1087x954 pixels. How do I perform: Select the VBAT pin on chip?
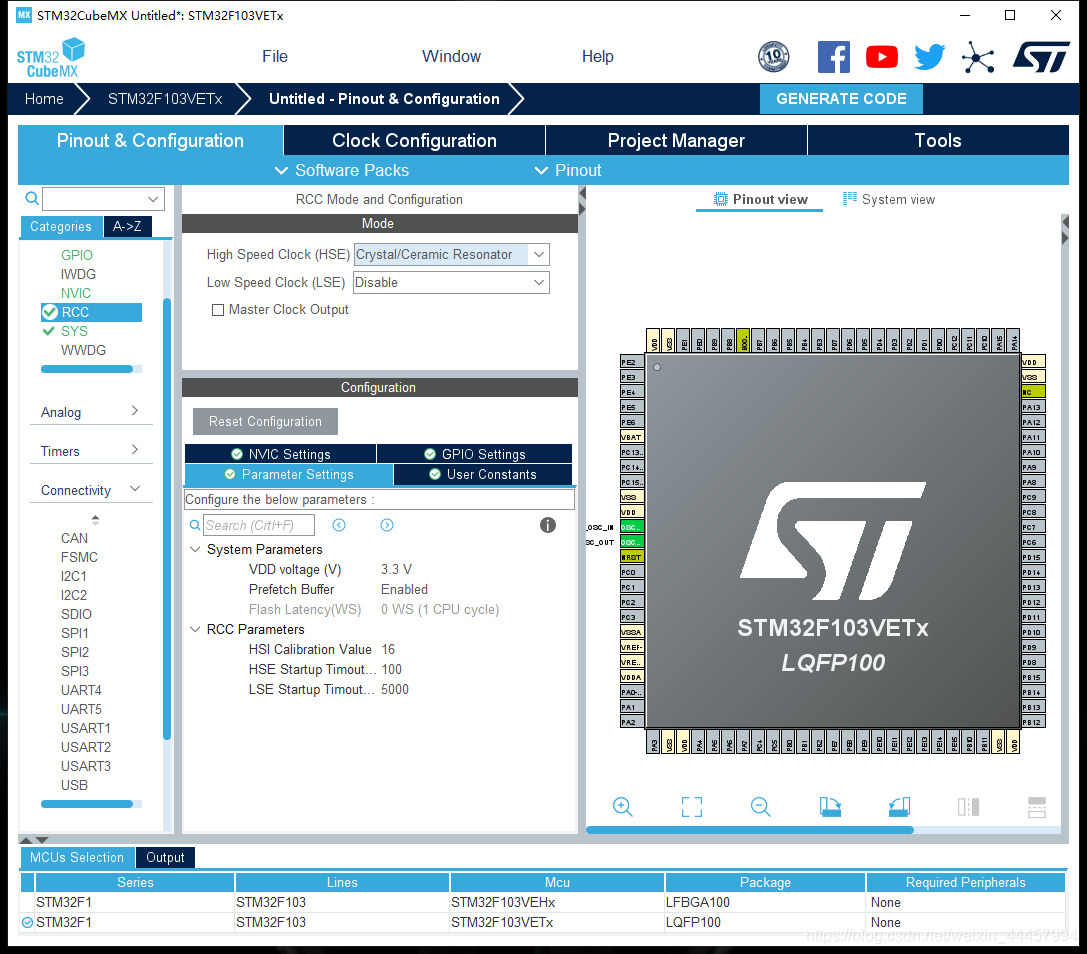[x=632, y=437]
